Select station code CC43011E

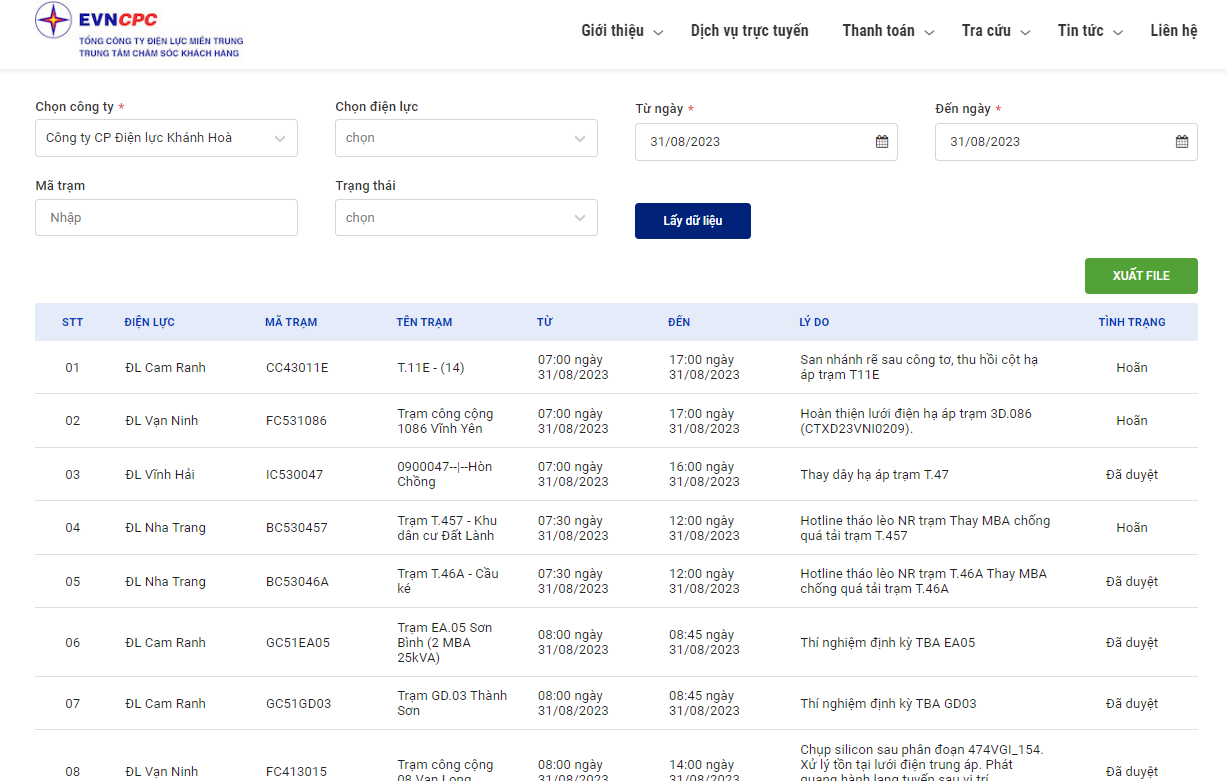pos(297,368)
